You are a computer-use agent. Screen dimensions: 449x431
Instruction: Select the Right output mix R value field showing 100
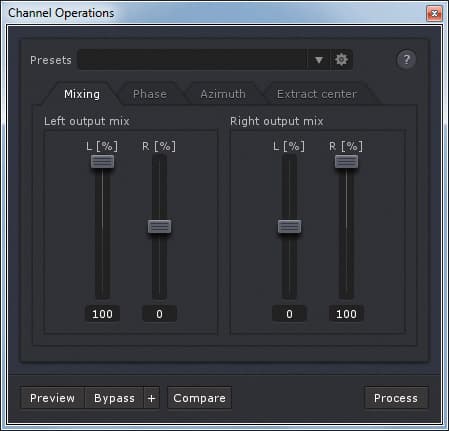click(x=346, y=314)
